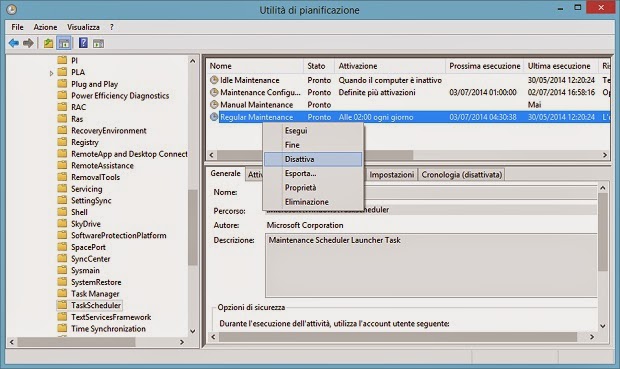Click the details pane scroll down arrow
This screenshot has height=369, width=620.
[603, 326]
